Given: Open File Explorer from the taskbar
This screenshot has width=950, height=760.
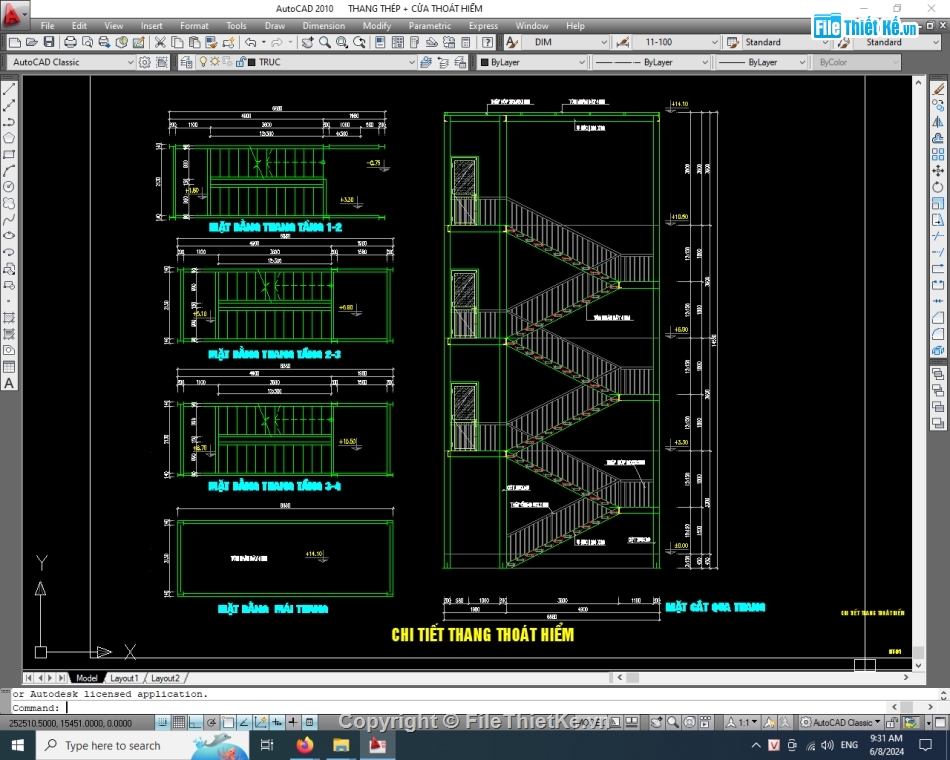Looking at the screenshot, I should [x=341, y=745].
